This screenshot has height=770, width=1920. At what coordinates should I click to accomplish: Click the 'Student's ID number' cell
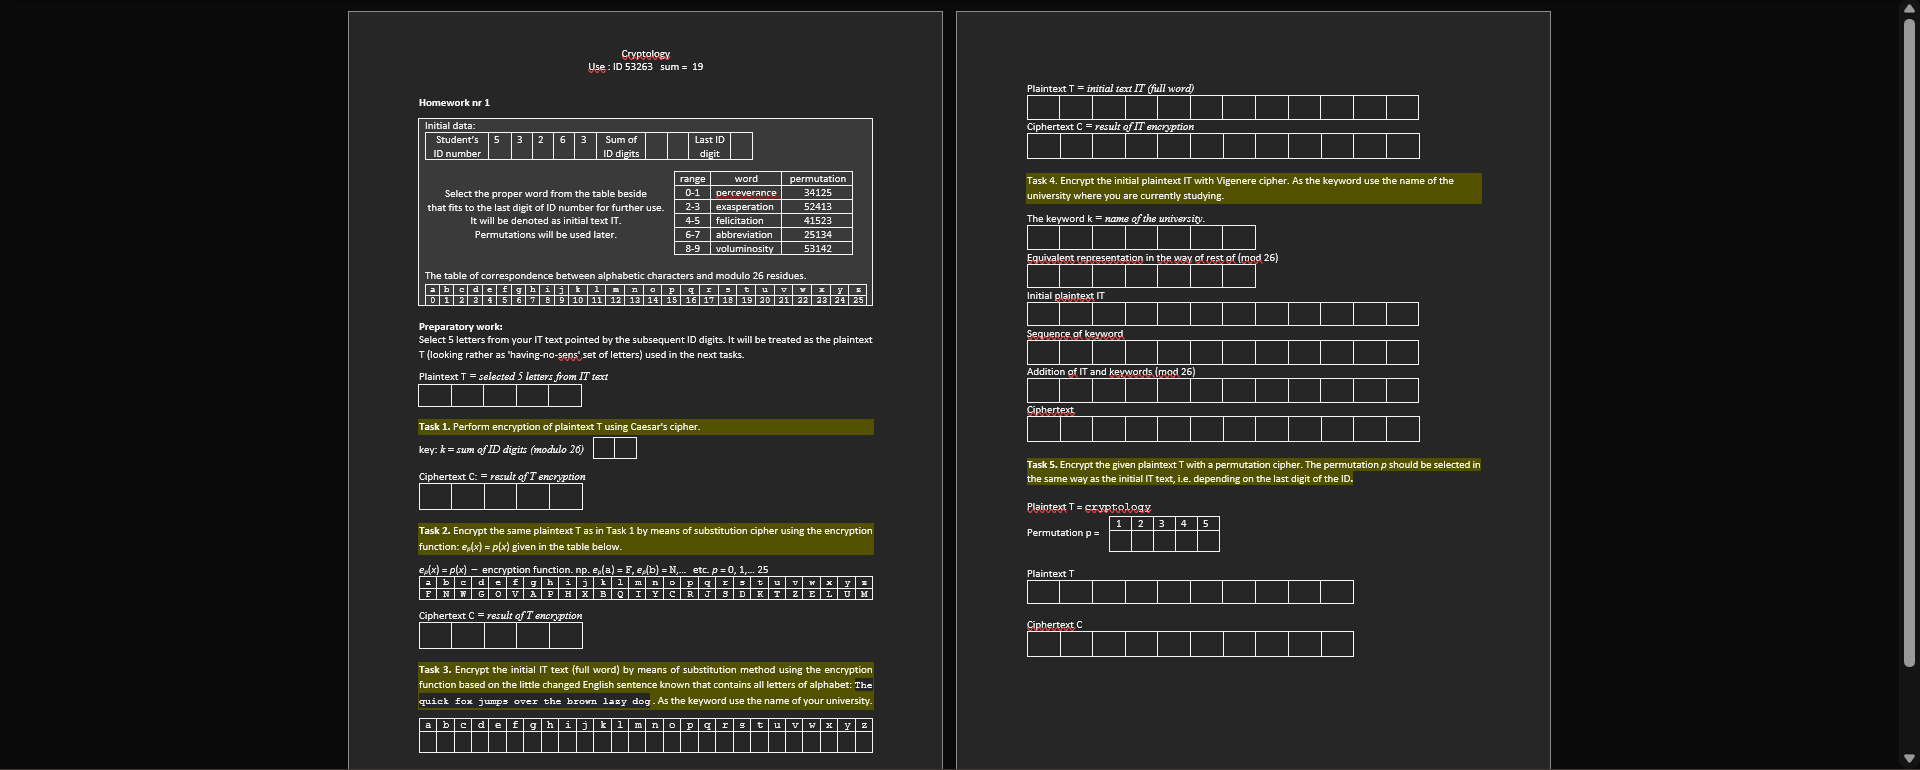[457, 146]
